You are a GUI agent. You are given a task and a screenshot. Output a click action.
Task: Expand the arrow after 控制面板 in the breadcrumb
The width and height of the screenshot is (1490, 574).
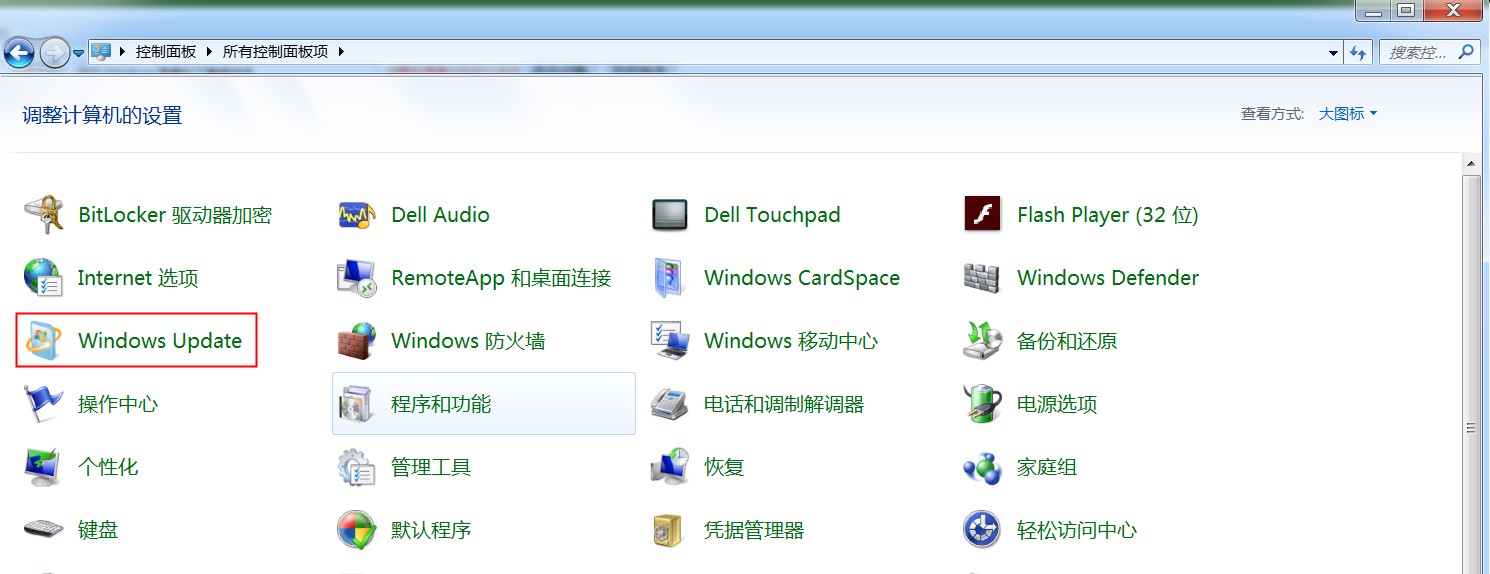[x=210, y=51]
